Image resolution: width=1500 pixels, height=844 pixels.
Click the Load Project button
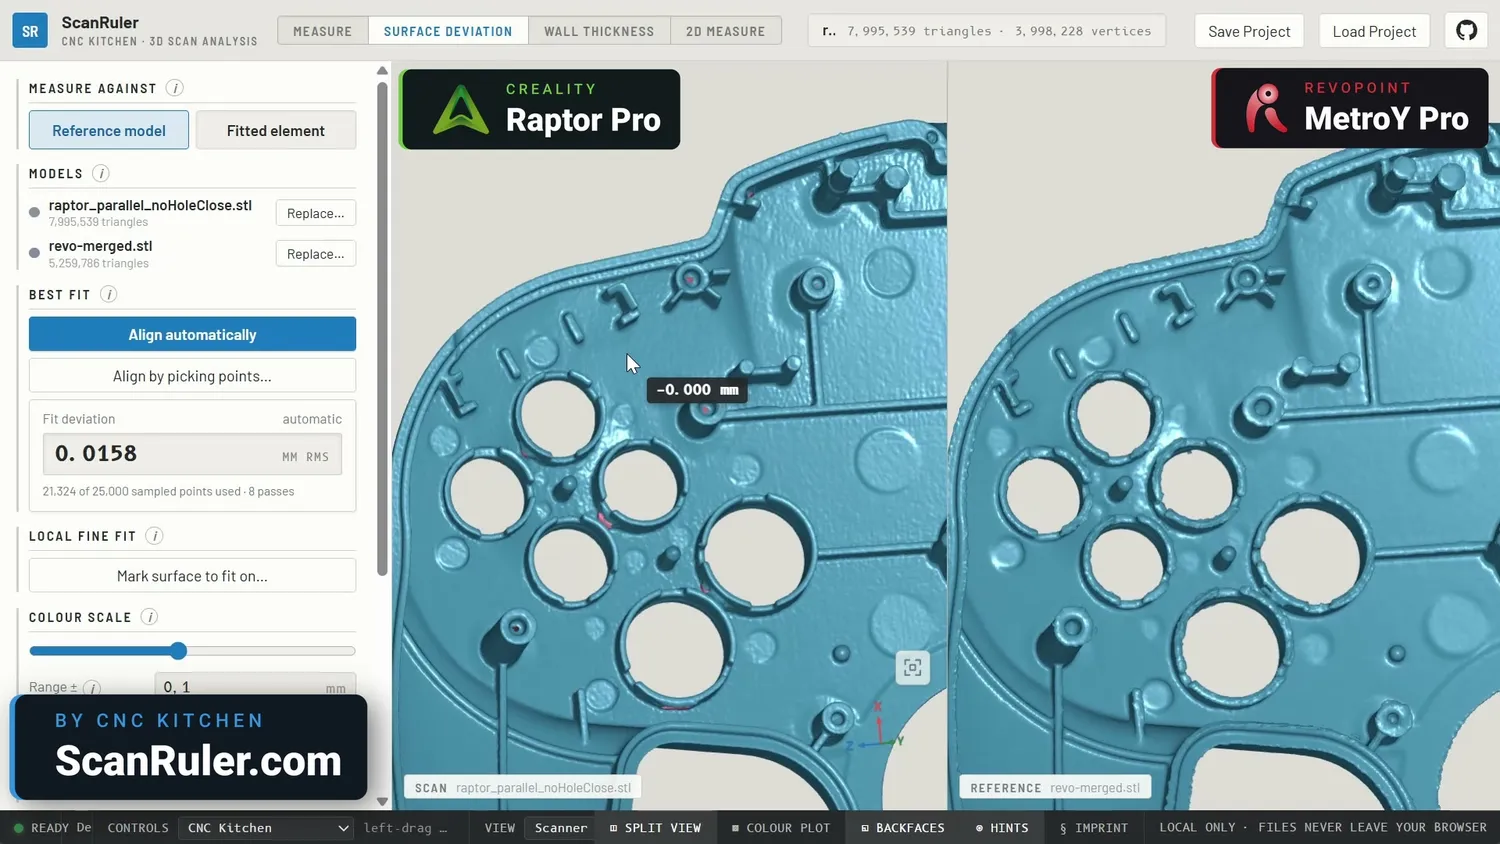(1374, 31)
